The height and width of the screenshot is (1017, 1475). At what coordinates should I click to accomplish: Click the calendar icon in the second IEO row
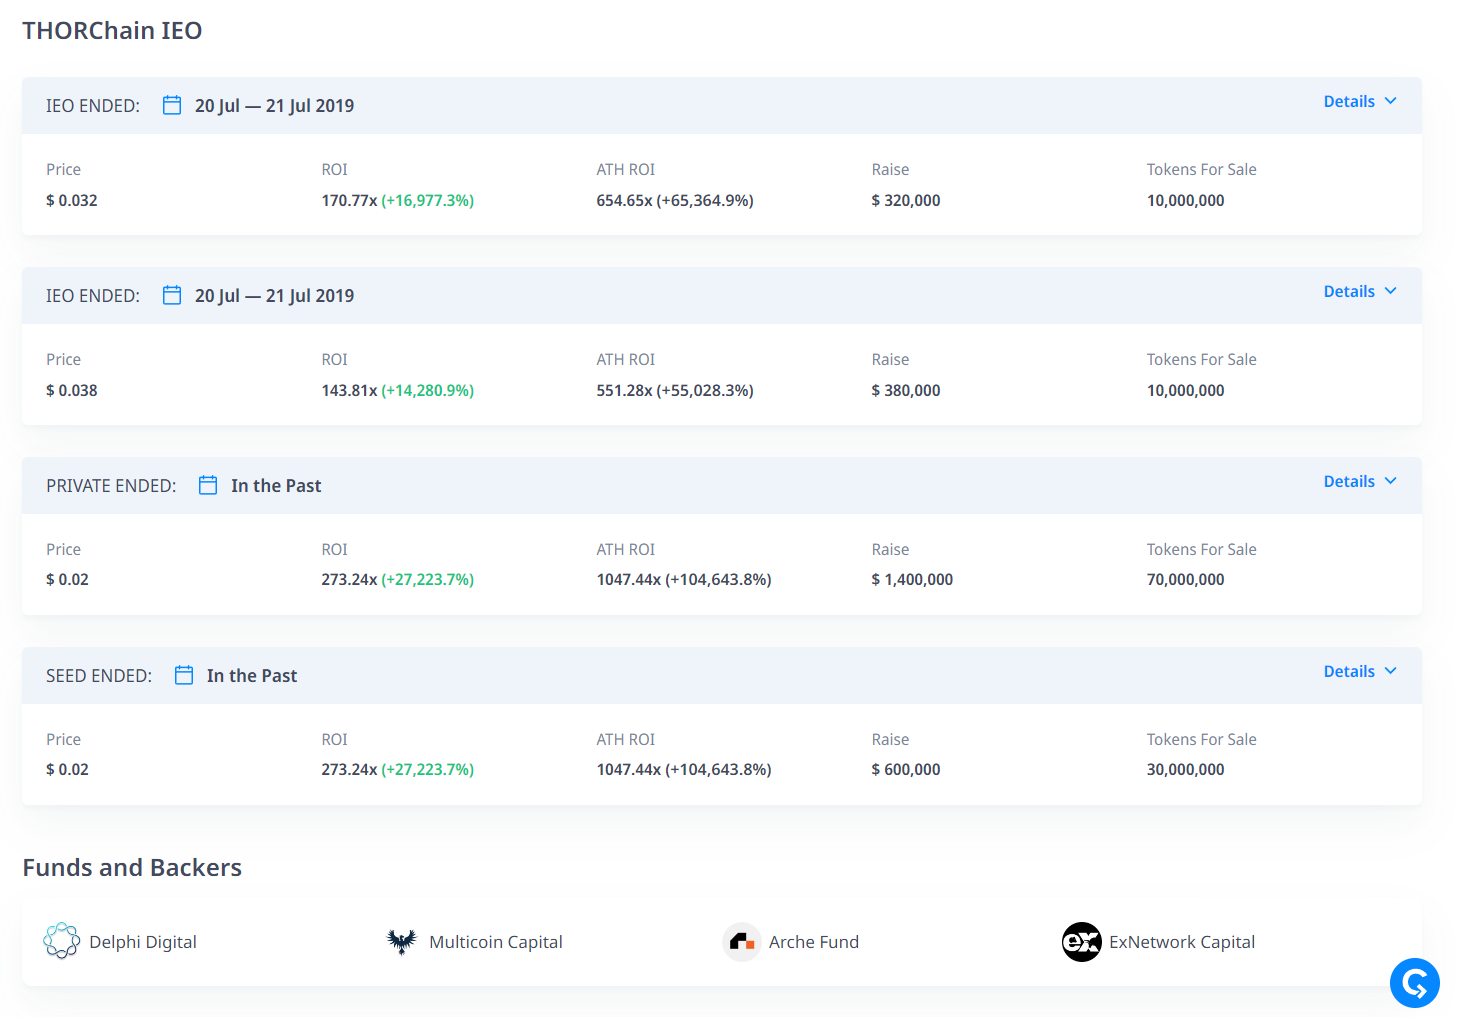(171, 294)
